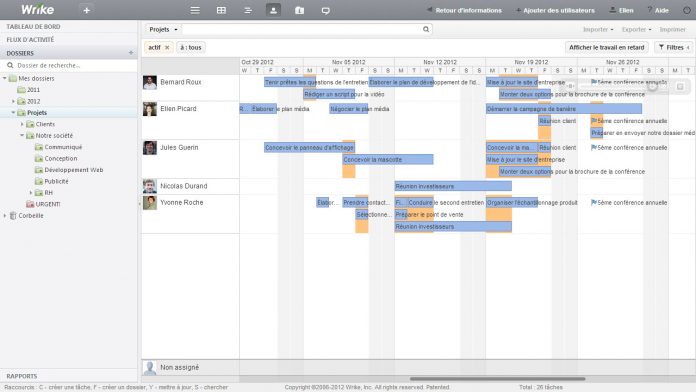The image size is (696, 392).
Task: Toggle Afficher le travail en retard
Action: tap(606, 48)
